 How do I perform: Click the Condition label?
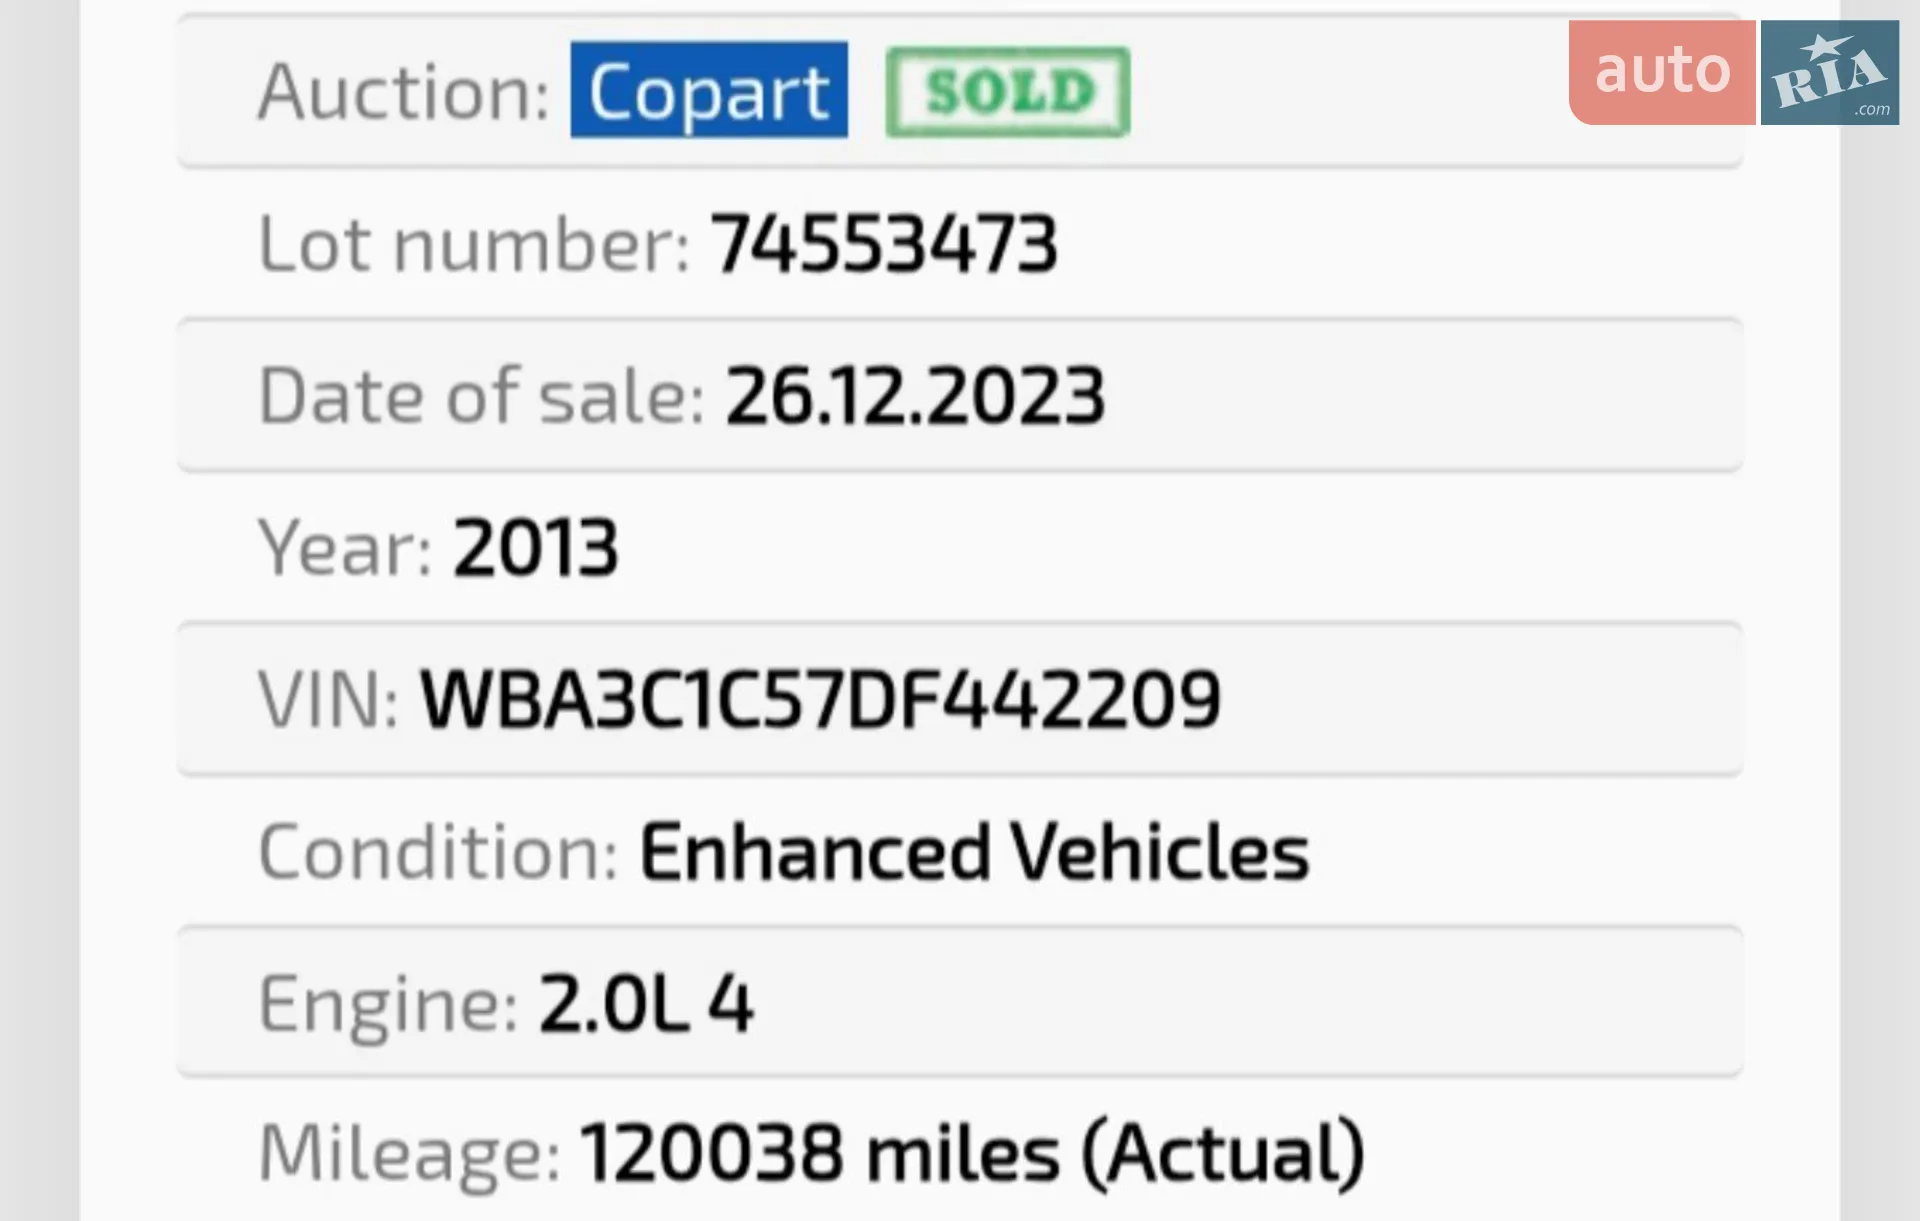(x=438, y=852)
